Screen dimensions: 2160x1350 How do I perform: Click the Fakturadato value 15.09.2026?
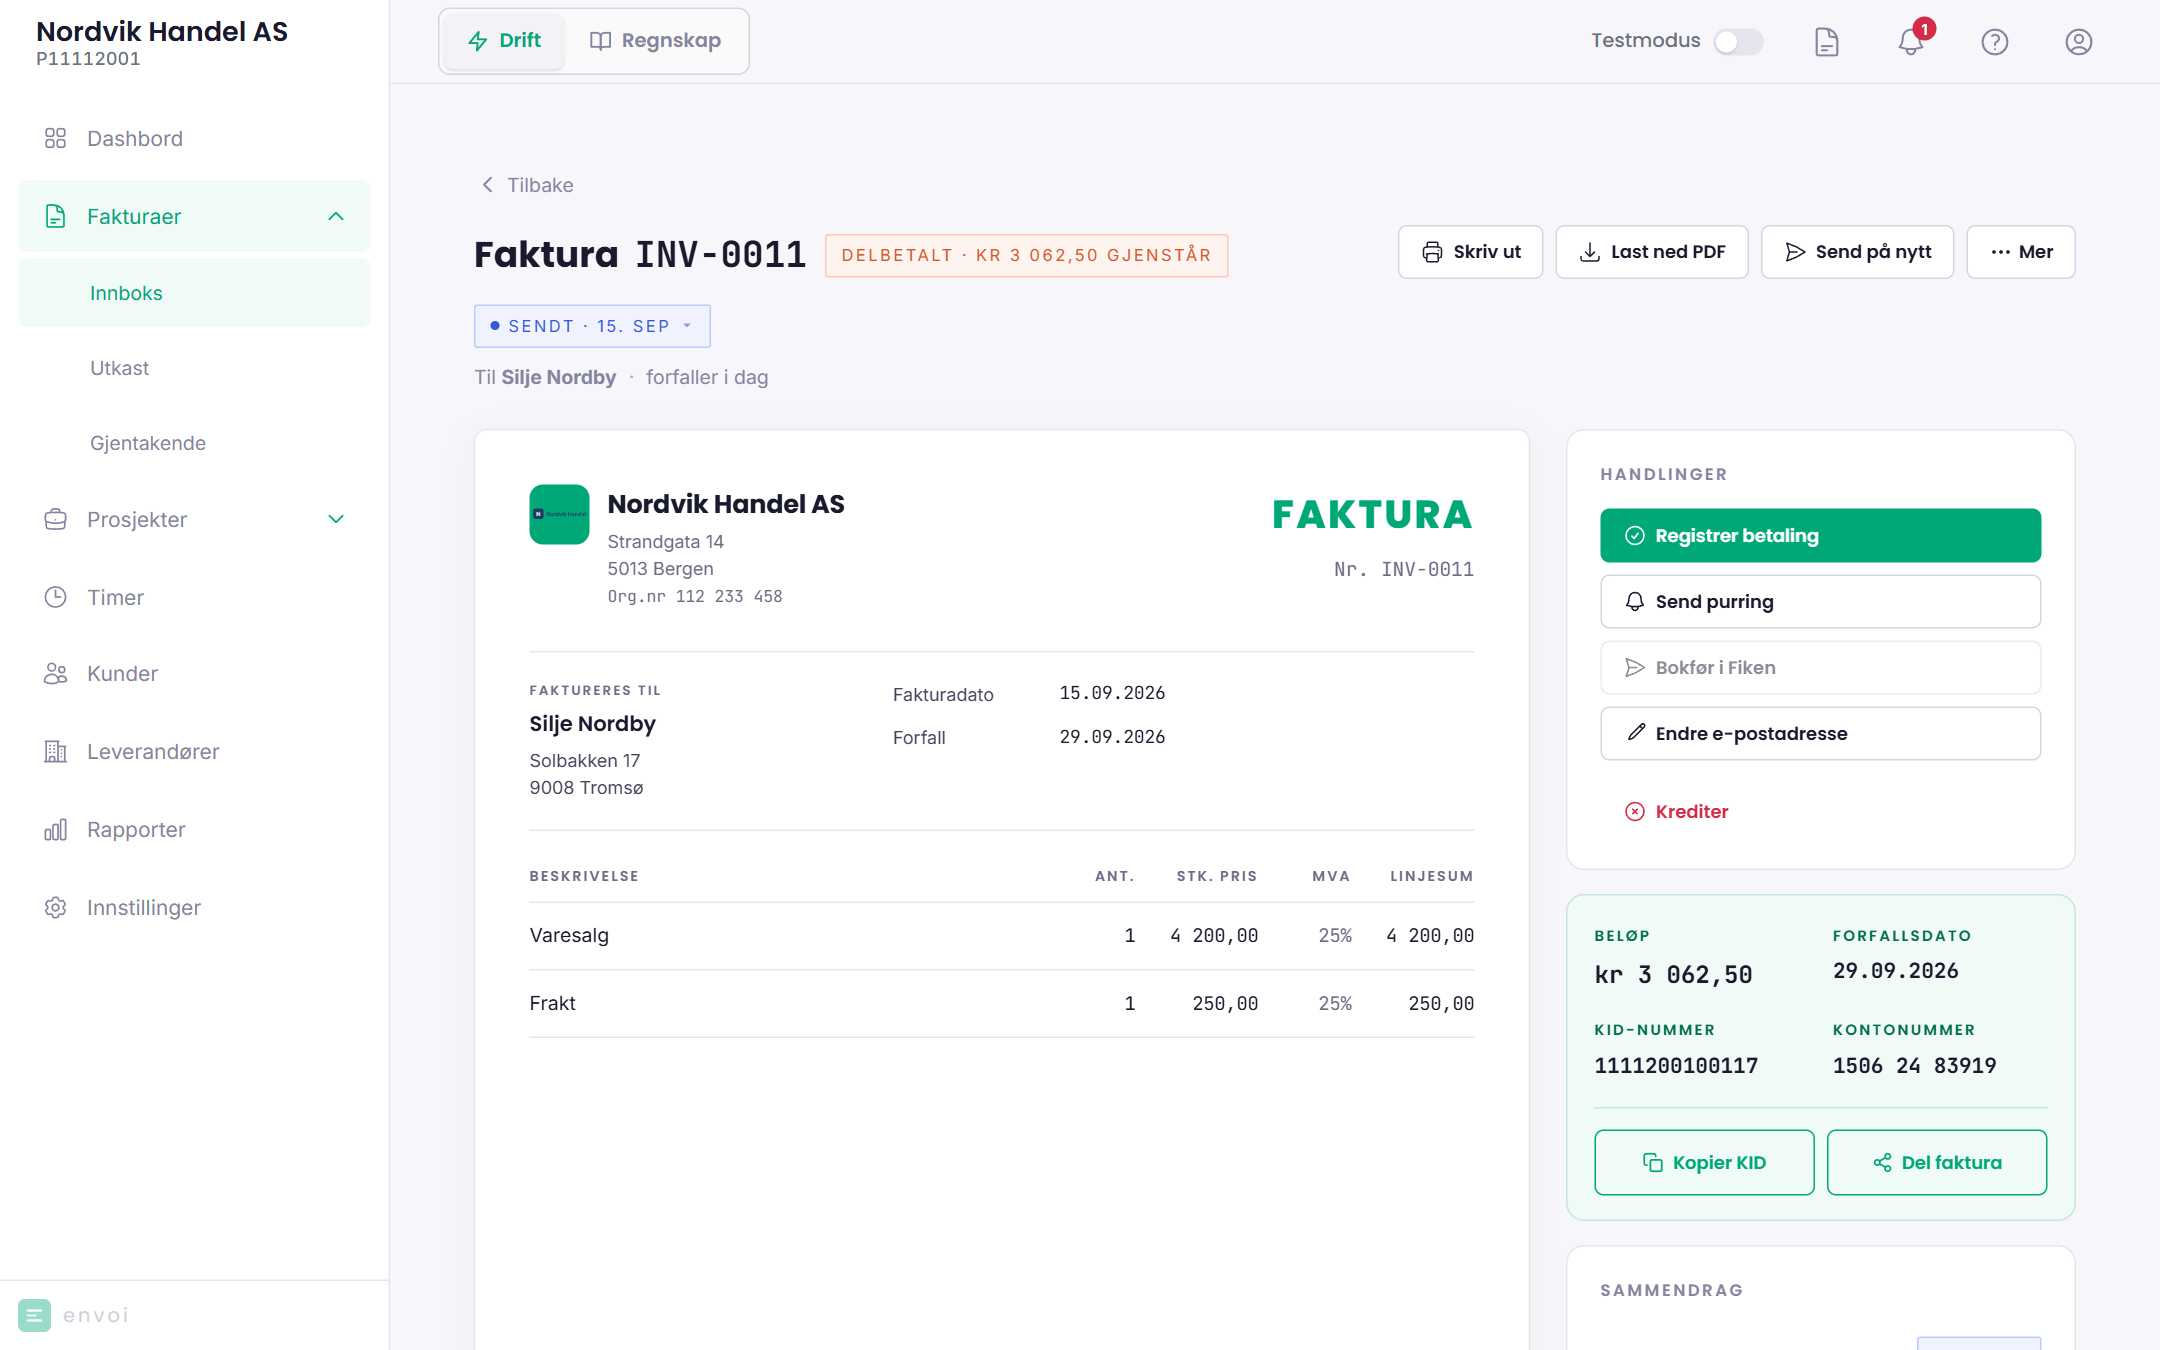(1112, 693)
